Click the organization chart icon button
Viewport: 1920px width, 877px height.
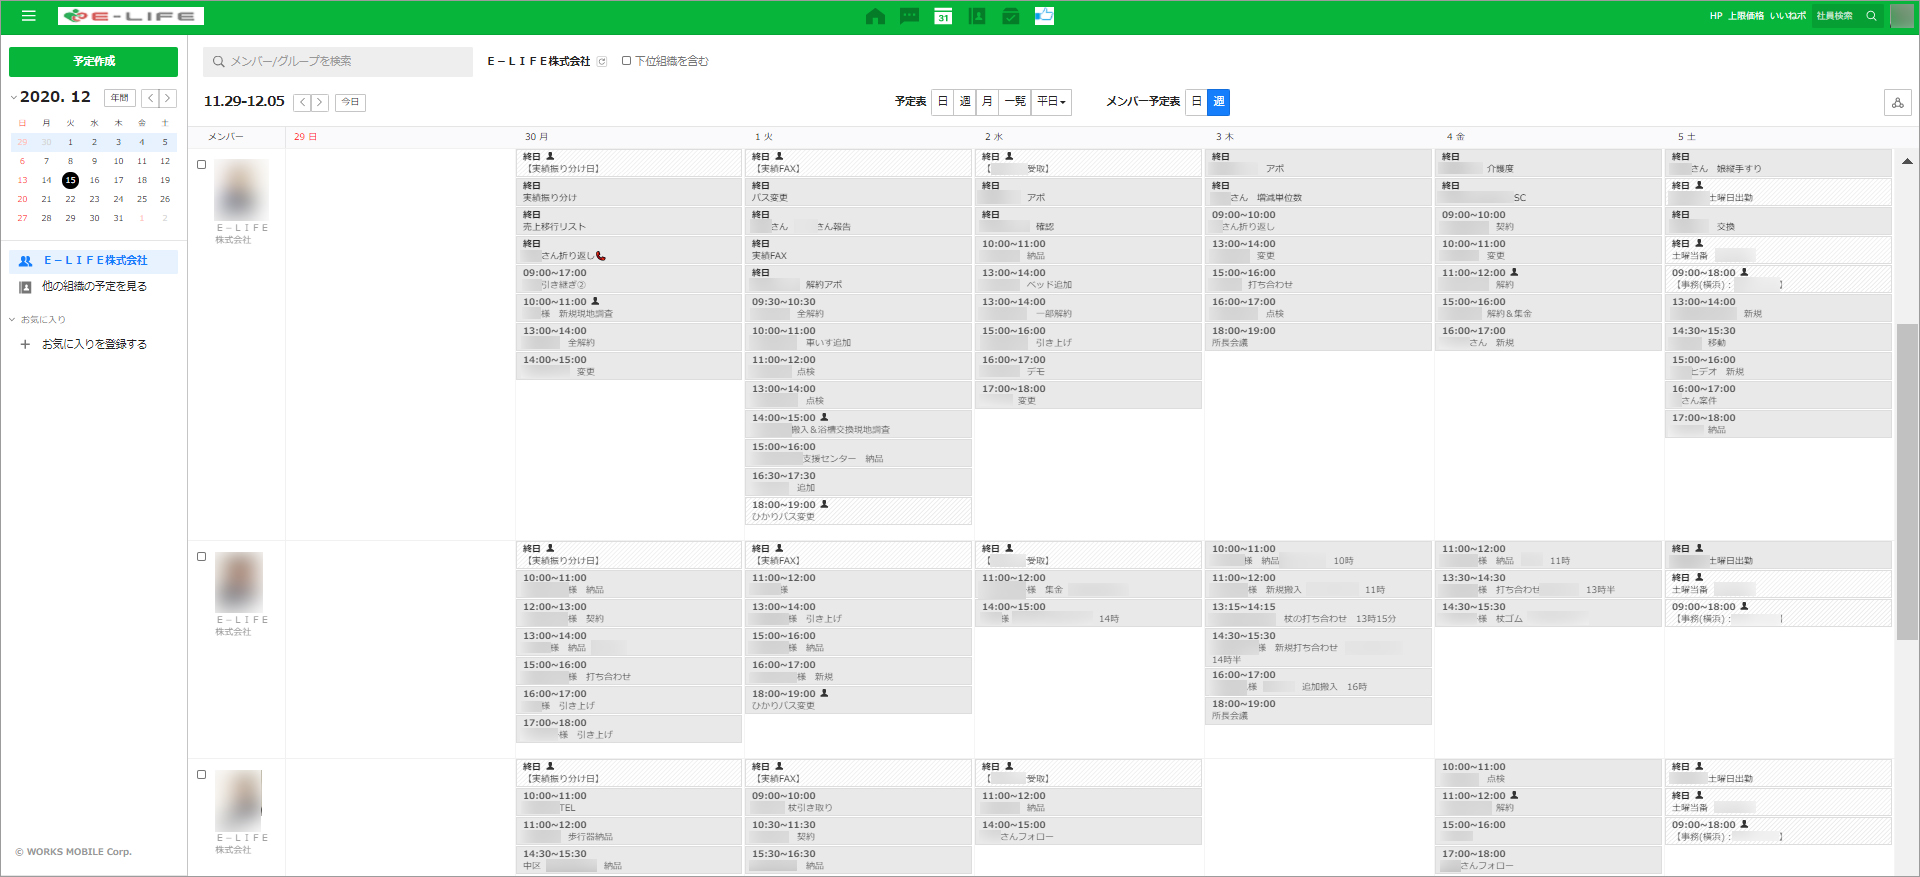pos(1897,102)
